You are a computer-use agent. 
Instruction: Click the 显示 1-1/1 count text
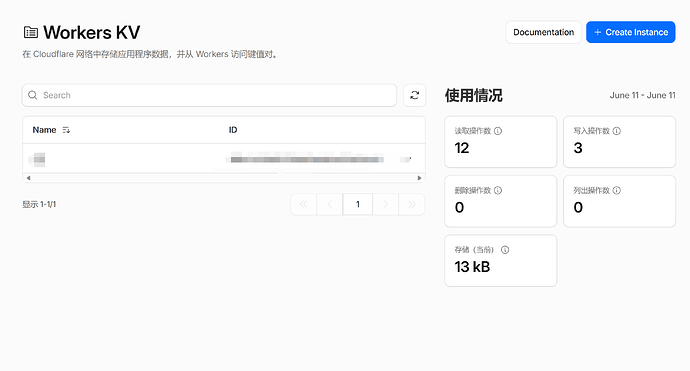pyautogui.click(x=39, y=204)
